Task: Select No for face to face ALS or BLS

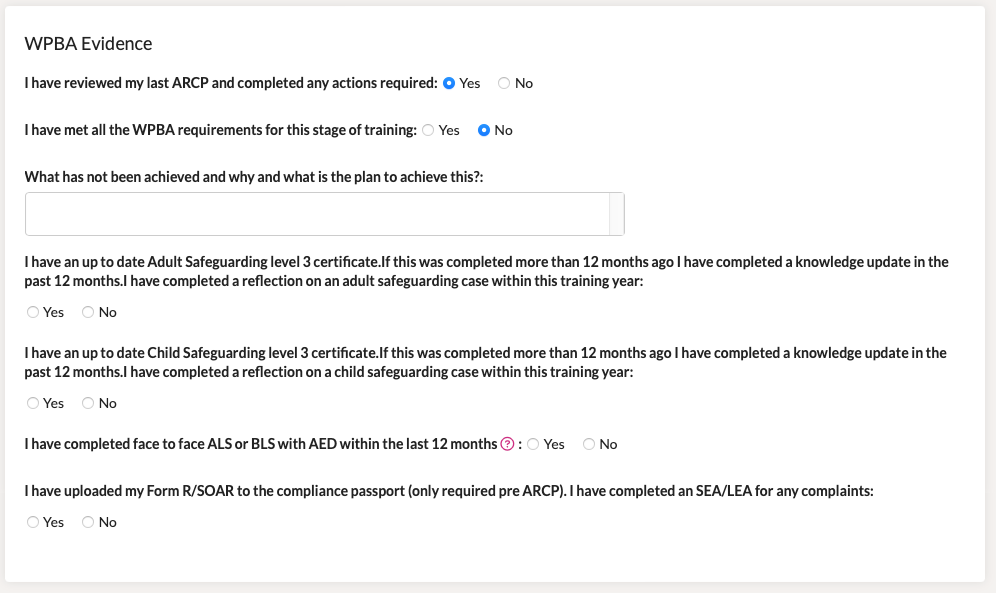Action: pos(587,444)
